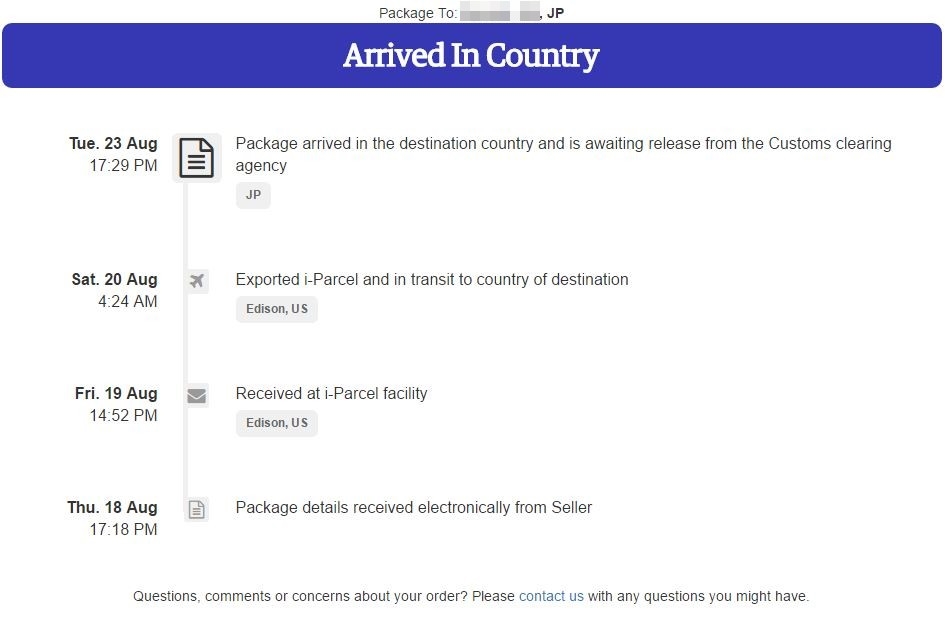Screen dimensions: 945x618
Task: Click the Package To destination line
Action: click(x=471, y=13)
